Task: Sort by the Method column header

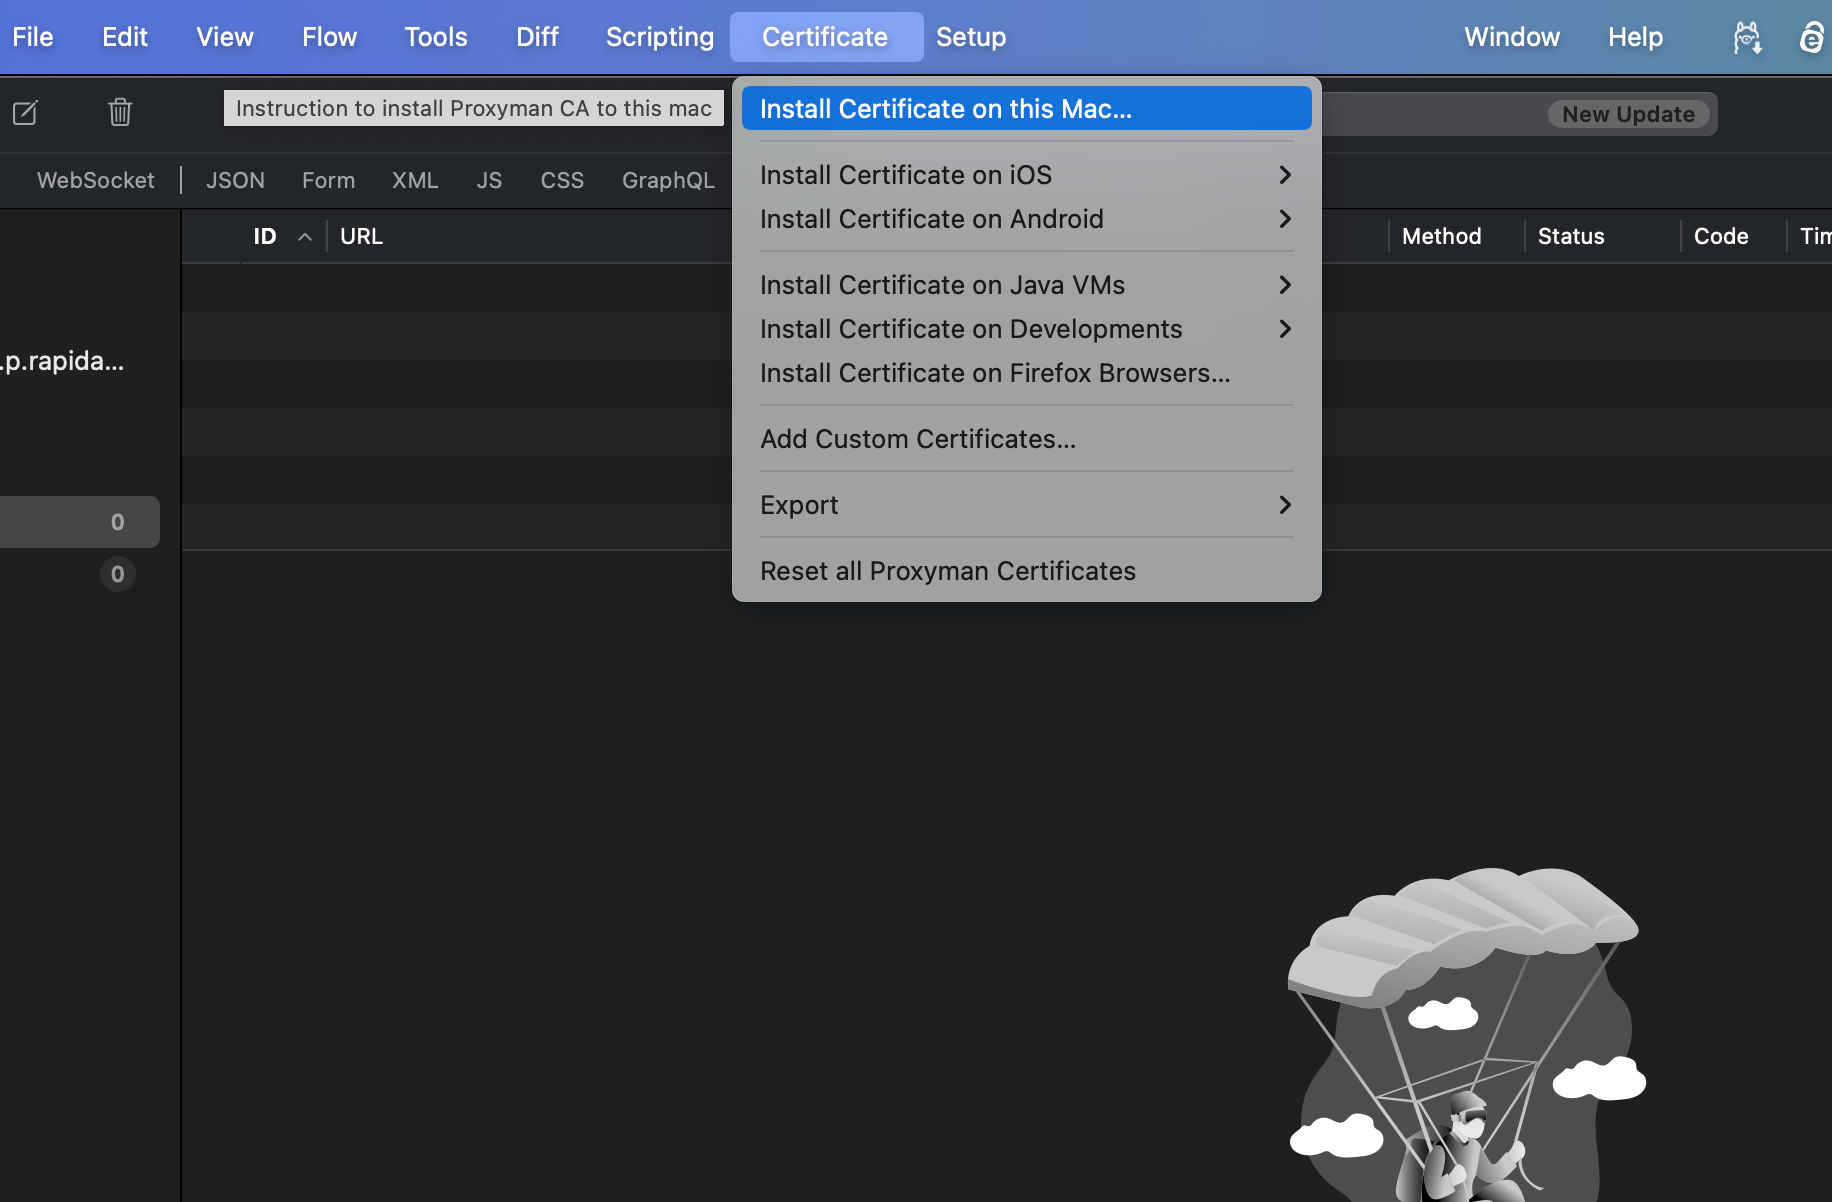Action: pos(1441,237)
